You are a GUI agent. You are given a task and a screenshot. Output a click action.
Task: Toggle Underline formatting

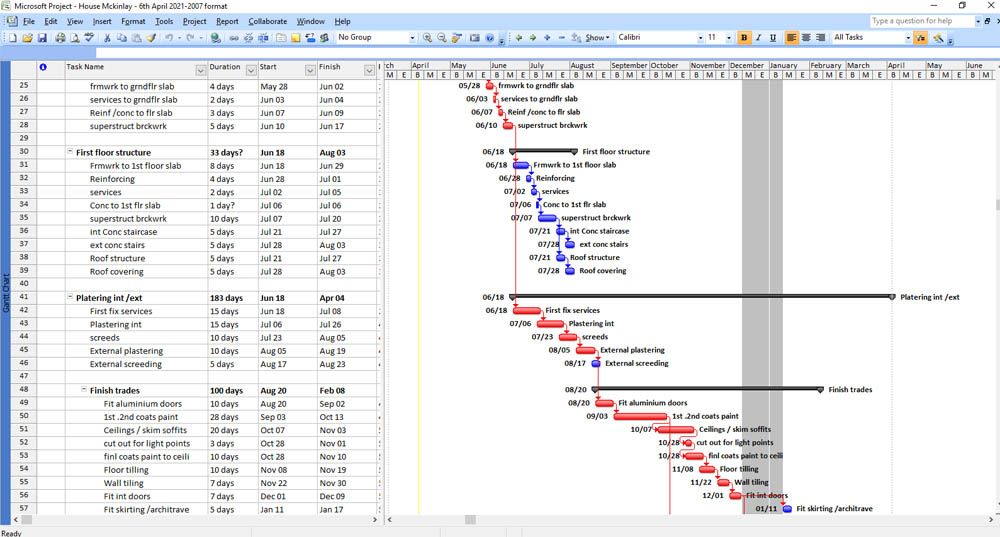click(773, 38)
